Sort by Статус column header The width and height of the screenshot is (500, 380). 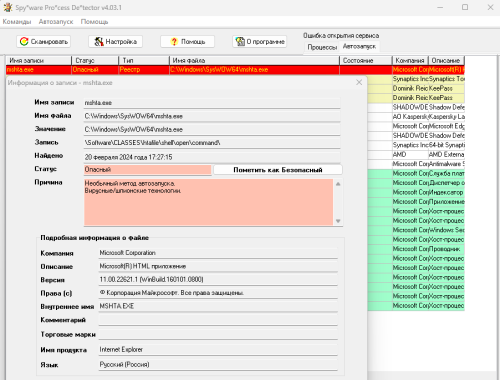(x=95, y=60)
